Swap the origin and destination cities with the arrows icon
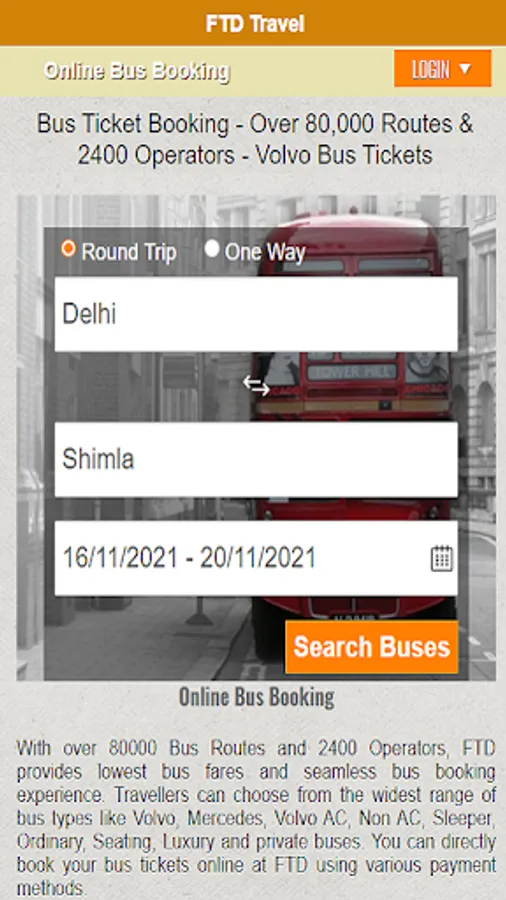This screenshot has height=900, width=506. pyautogui.click(x=256, y=386)
